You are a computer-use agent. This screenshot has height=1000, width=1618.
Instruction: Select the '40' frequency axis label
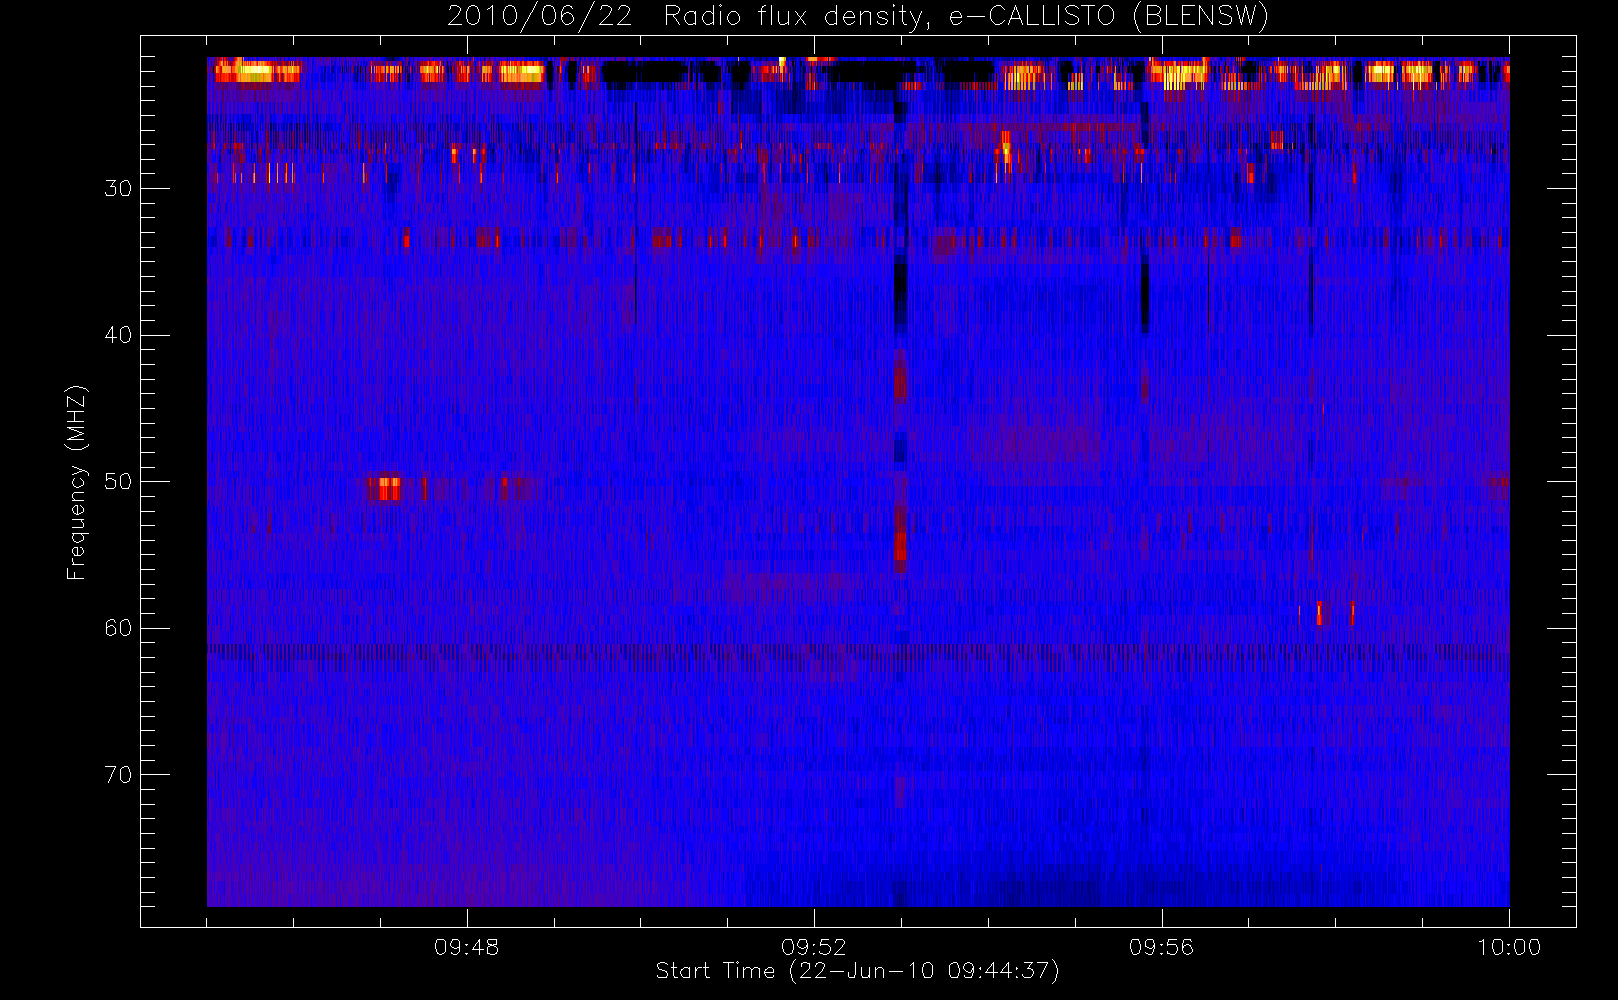[118, 335]
